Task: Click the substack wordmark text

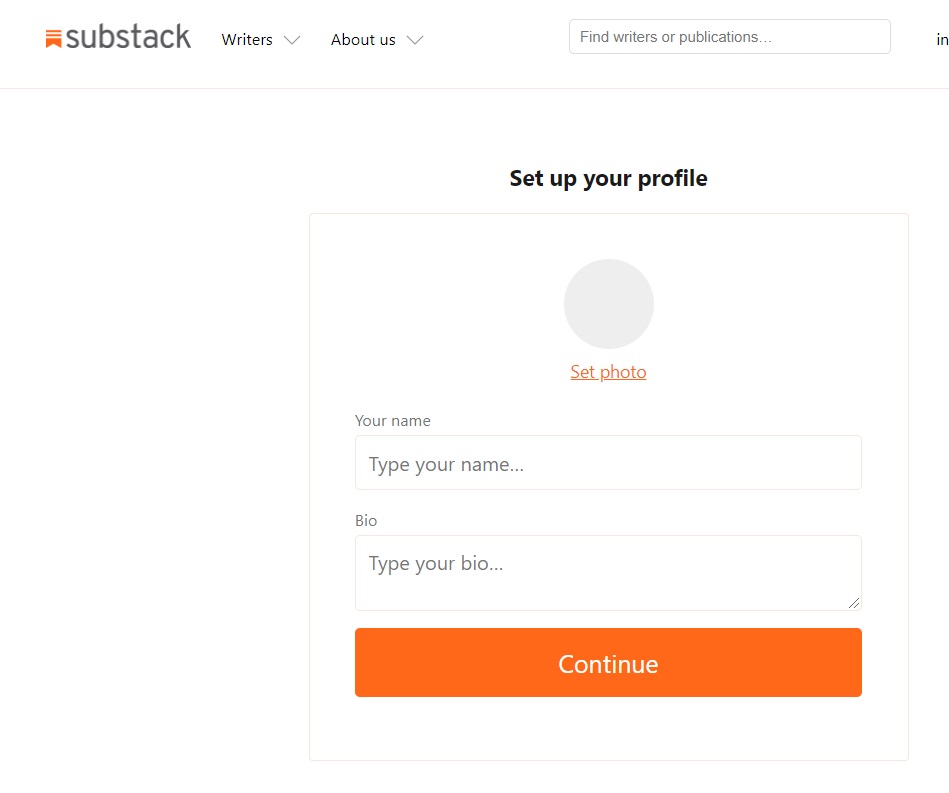Action: [x=128, y=36]
